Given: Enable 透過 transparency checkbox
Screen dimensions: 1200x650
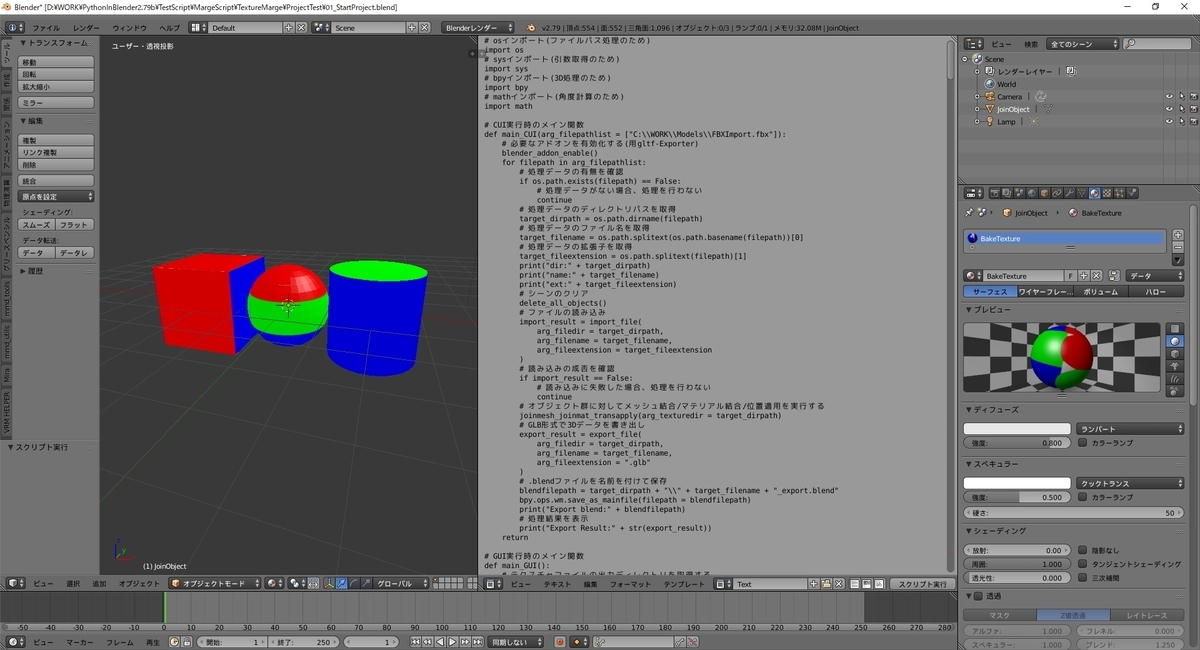Looking at the screenshot, I should (x=979, y=596).
